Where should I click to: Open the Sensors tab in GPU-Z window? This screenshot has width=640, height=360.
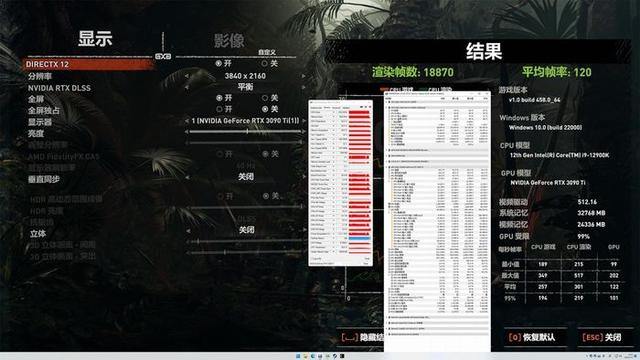pos(327,107)
